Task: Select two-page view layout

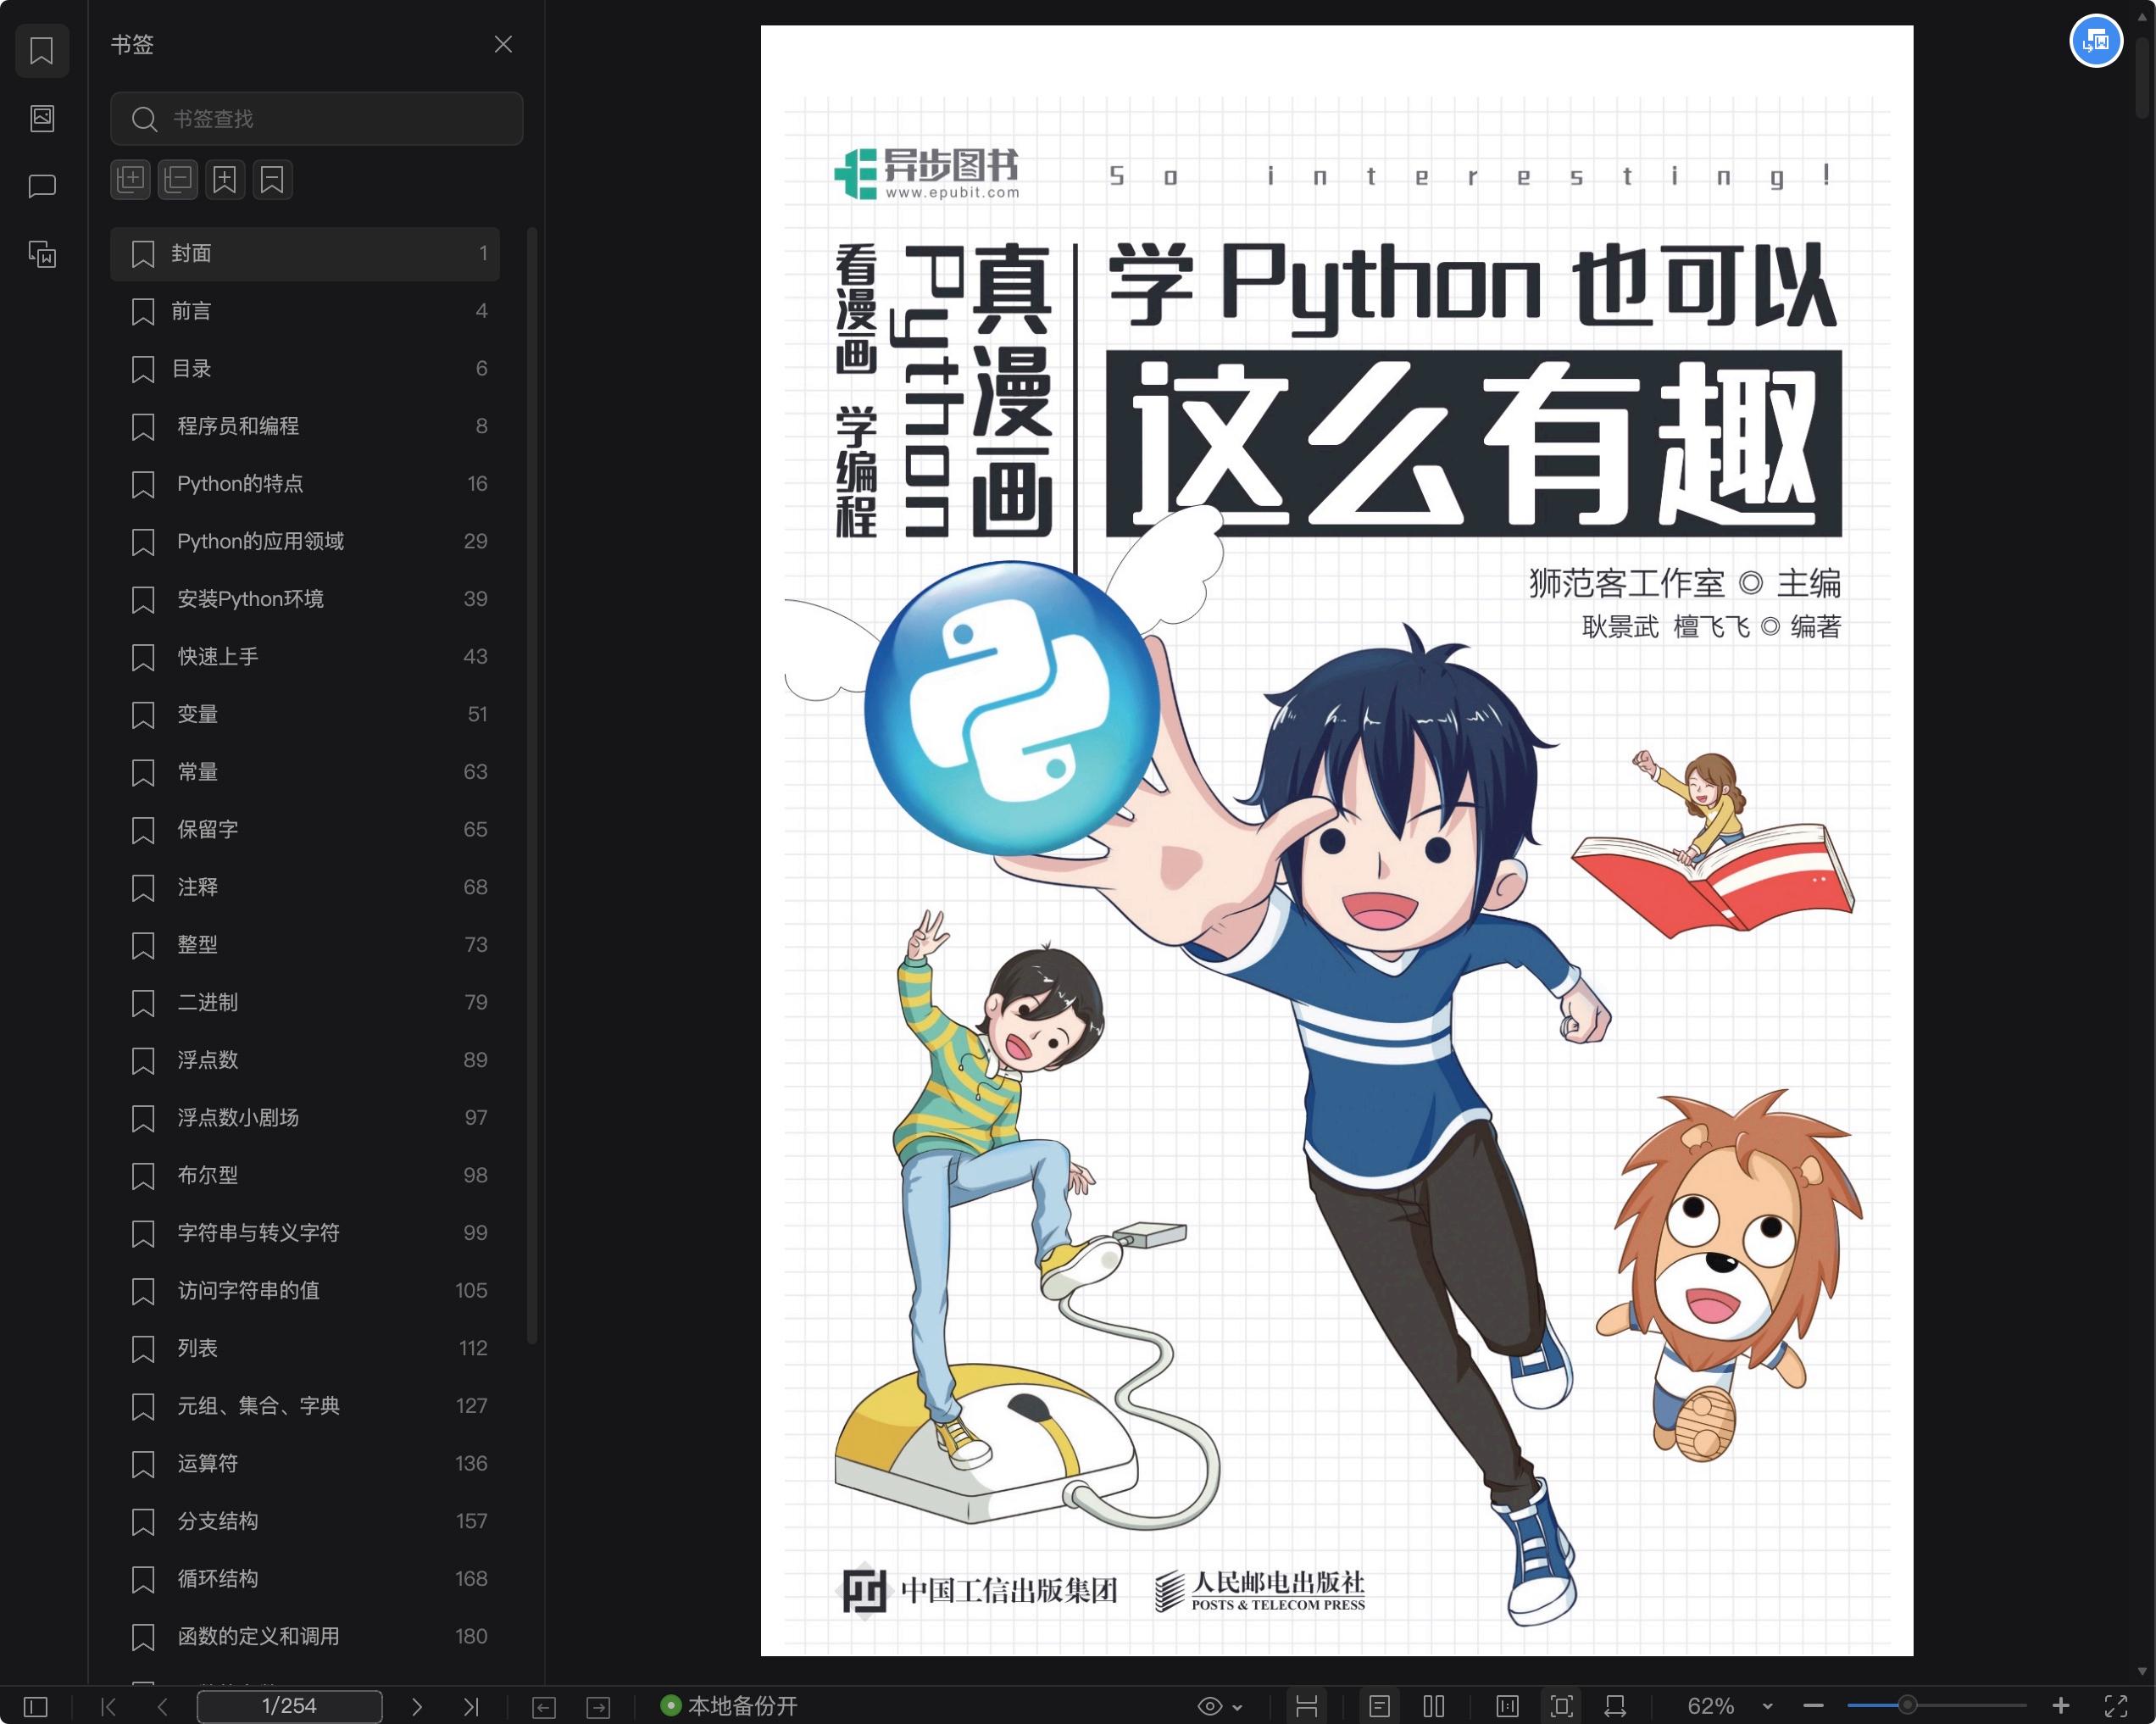Action: (1433, 1706)
